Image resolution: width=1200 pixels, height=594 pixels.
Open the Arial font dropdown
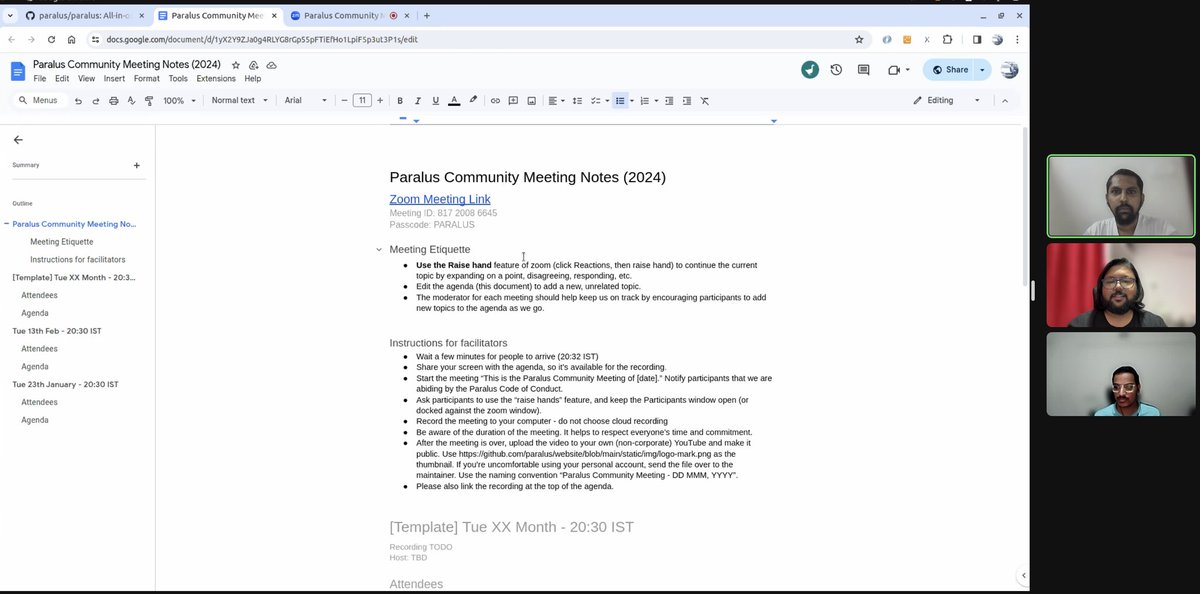point(305,101)
